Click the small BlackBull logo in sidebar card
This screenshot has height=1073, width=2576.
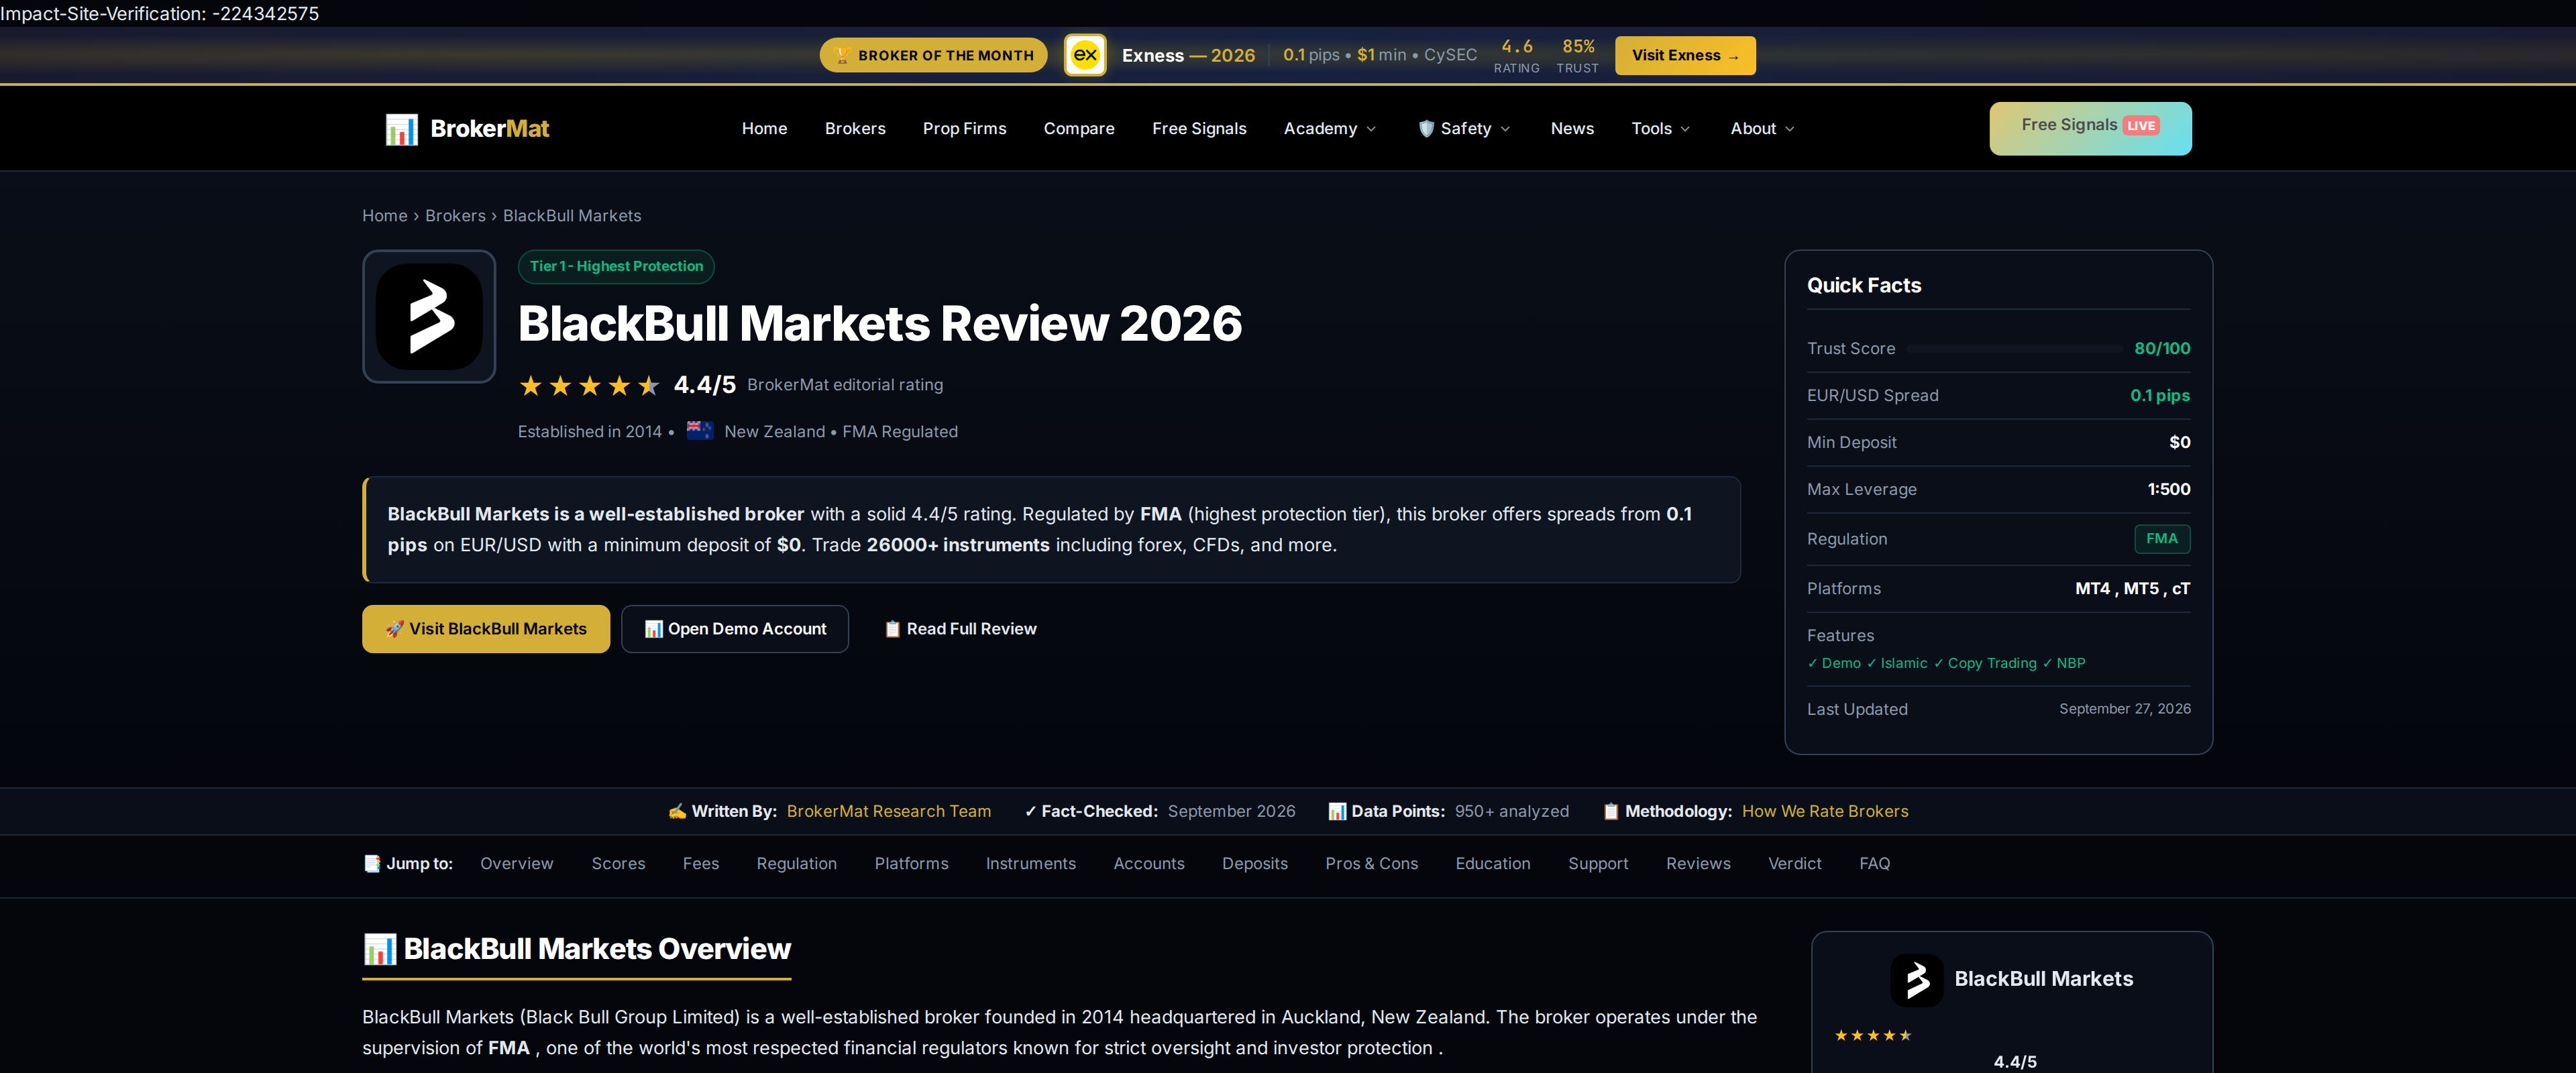(x=1916, y=980)
